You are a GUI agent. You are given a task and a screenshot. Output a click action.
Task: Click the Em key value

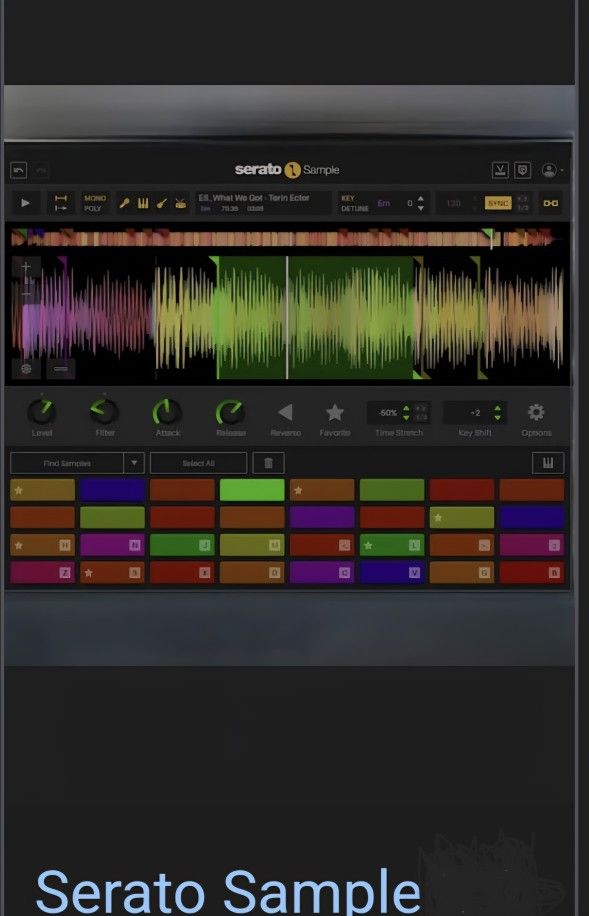point(383,203)
